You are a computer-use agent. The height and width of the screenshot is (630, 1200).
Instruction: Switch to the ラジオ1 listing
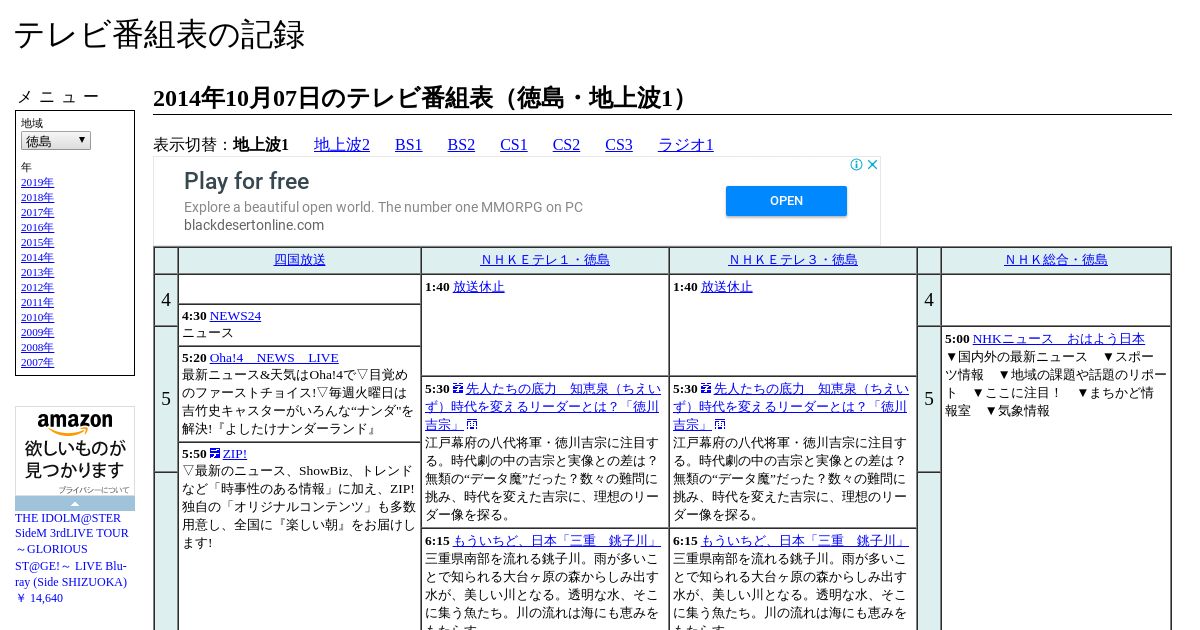point(686,145)
